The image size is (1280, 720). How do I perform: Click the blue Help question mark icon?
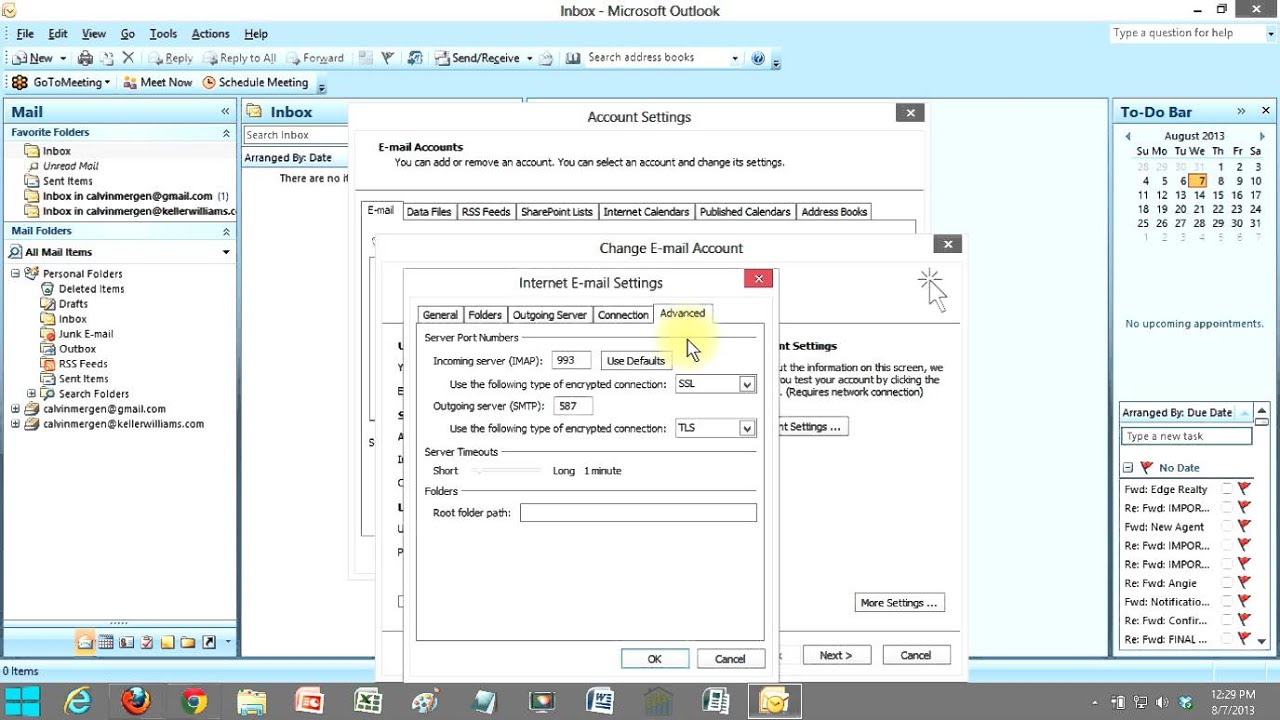758,58
